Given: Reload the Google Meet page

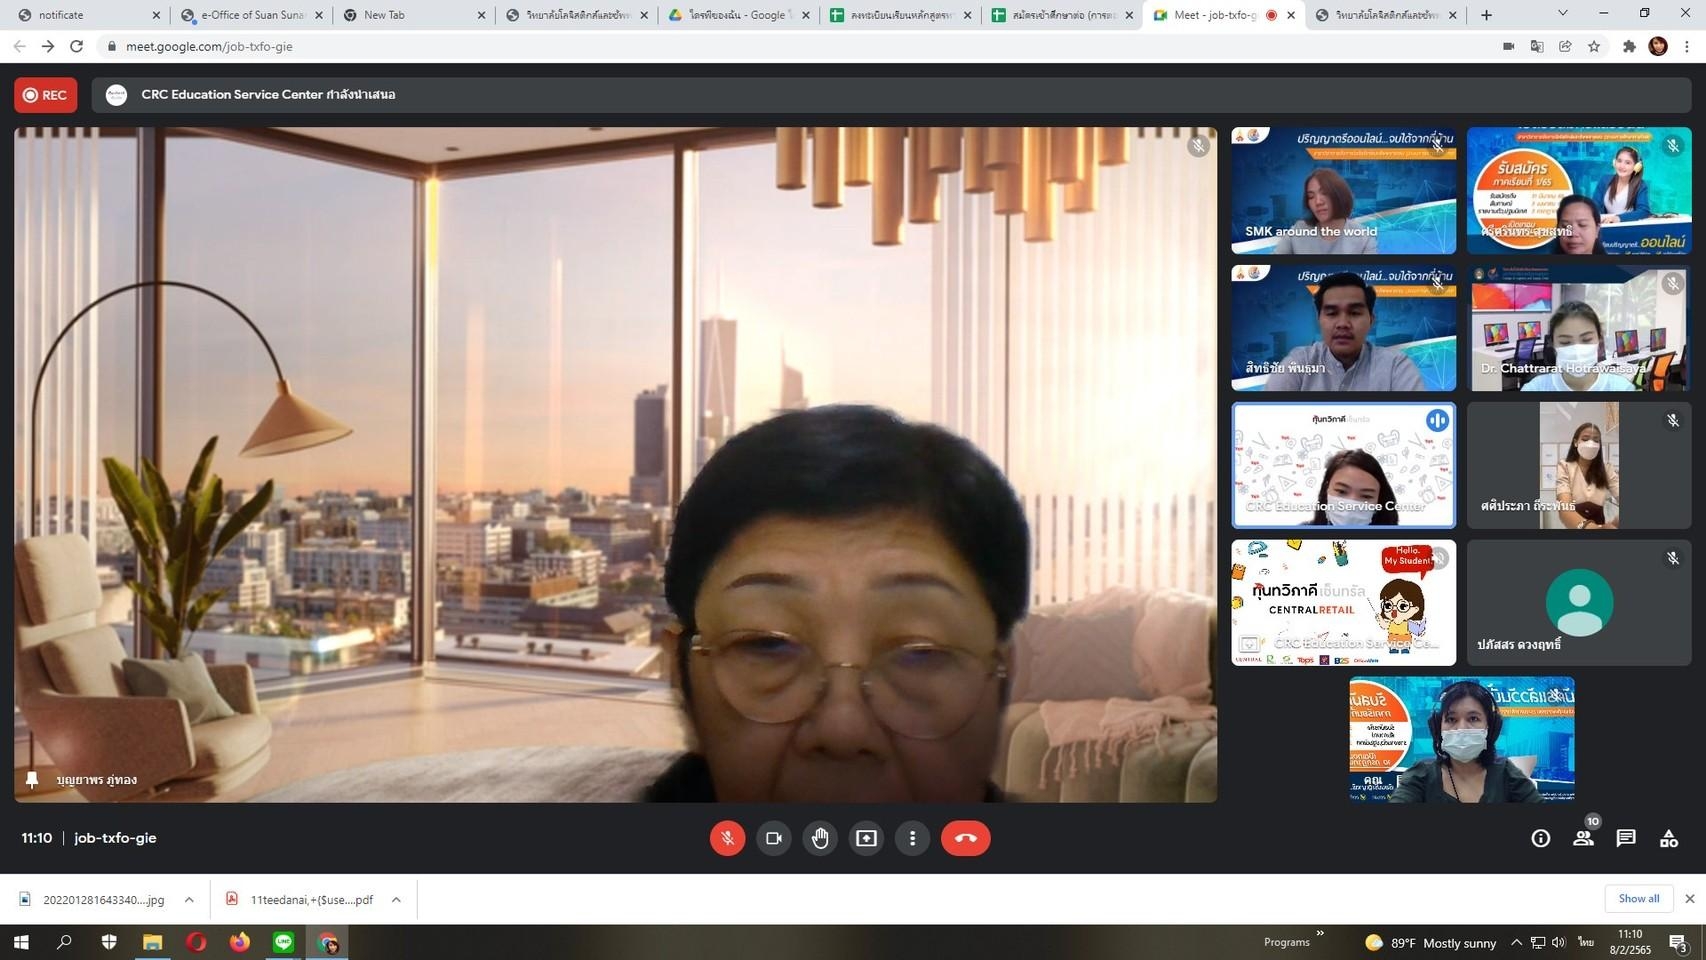Looking at the screenshot, I should [77, 46].
